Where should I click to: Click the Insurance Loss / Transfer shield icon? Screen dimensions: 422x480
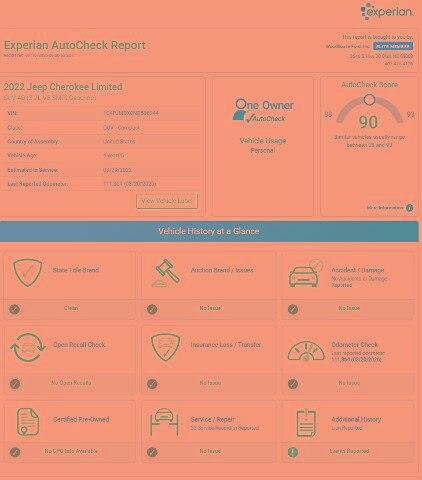click(x=166, y=347)
